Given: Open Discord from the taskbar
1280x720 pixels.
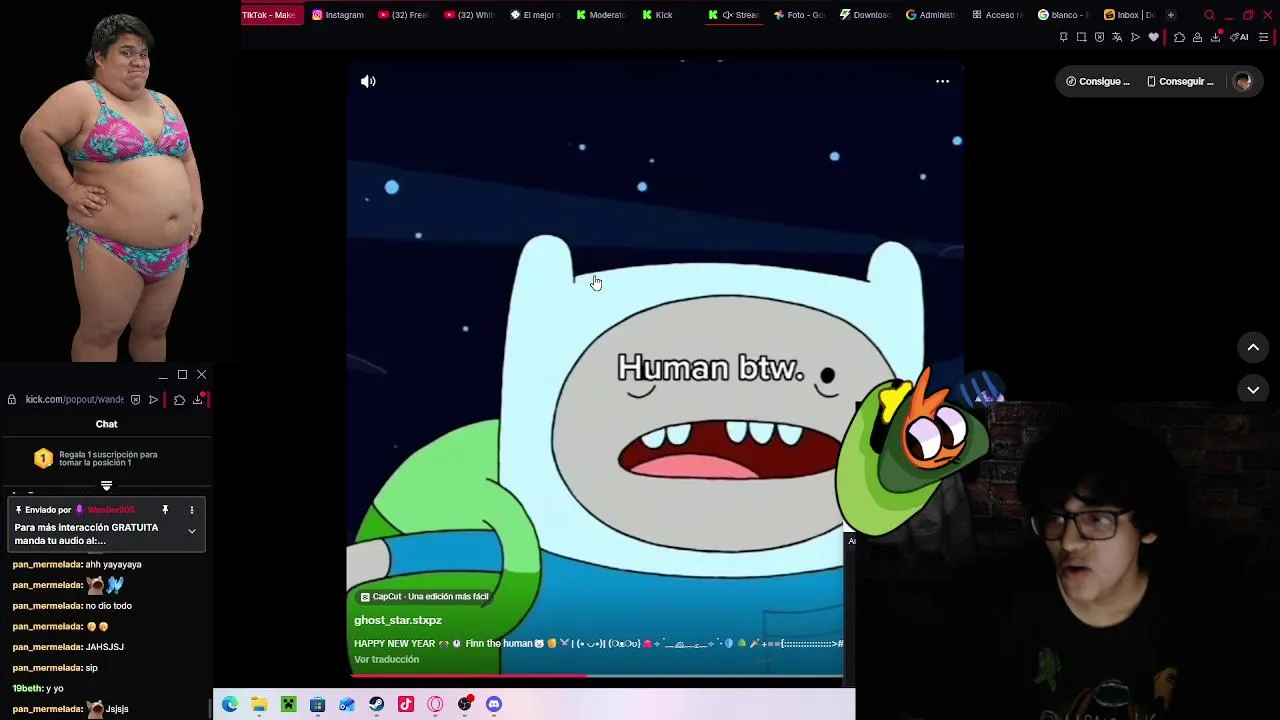Looking at the screenshot, I should 493,704.
